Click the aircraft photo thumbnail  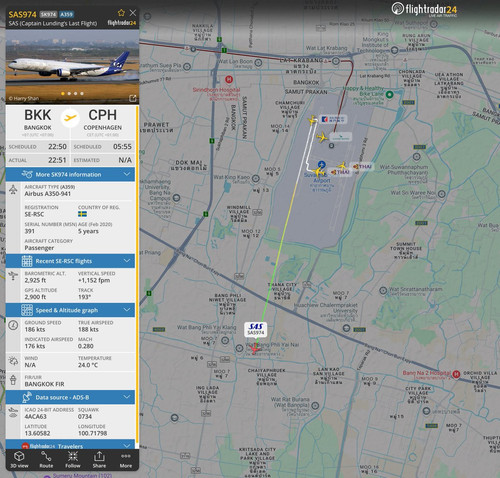click(x=72, y=67)
